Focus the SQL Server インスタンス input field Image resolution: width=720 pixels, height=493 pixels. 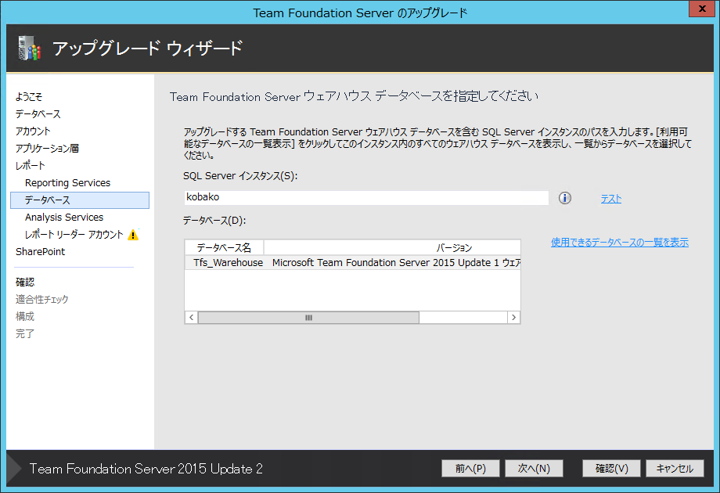coord(366,198)
